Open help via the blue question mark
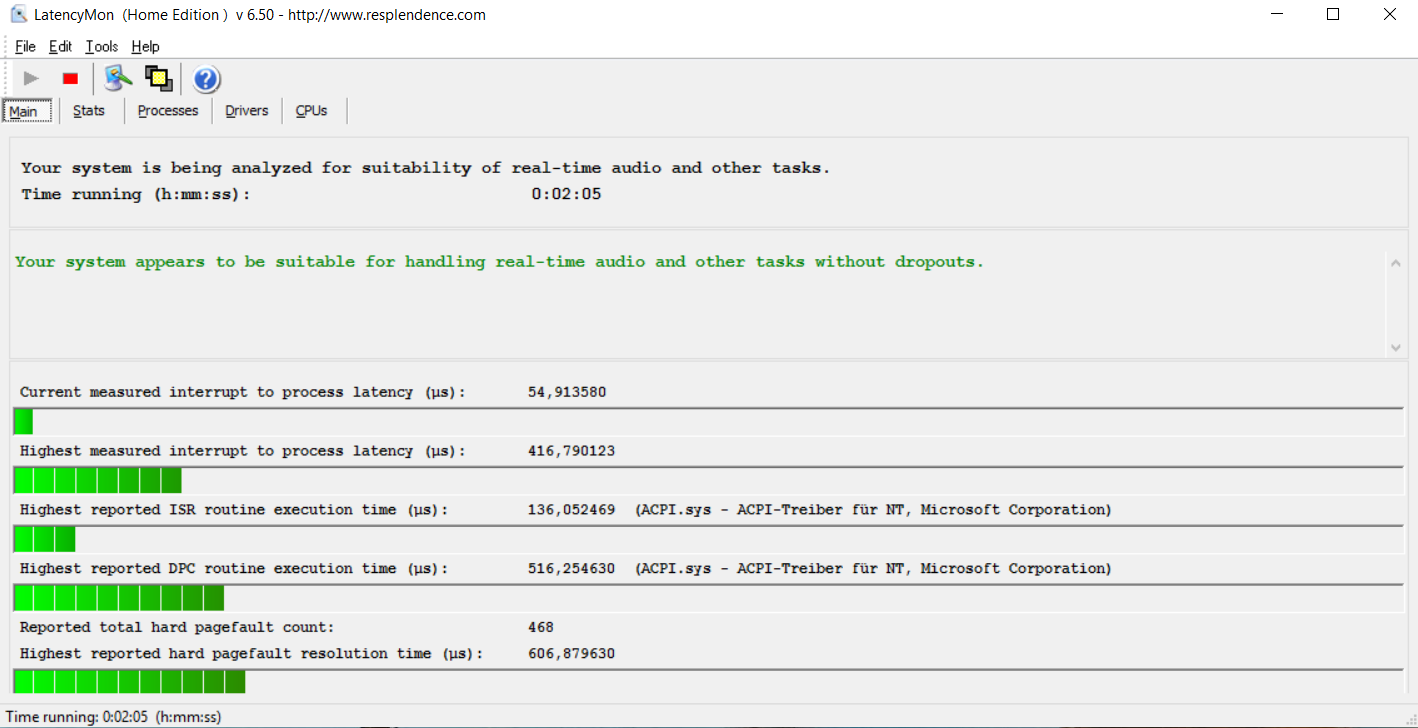1418x728 pixels. (x=206, y=79)
